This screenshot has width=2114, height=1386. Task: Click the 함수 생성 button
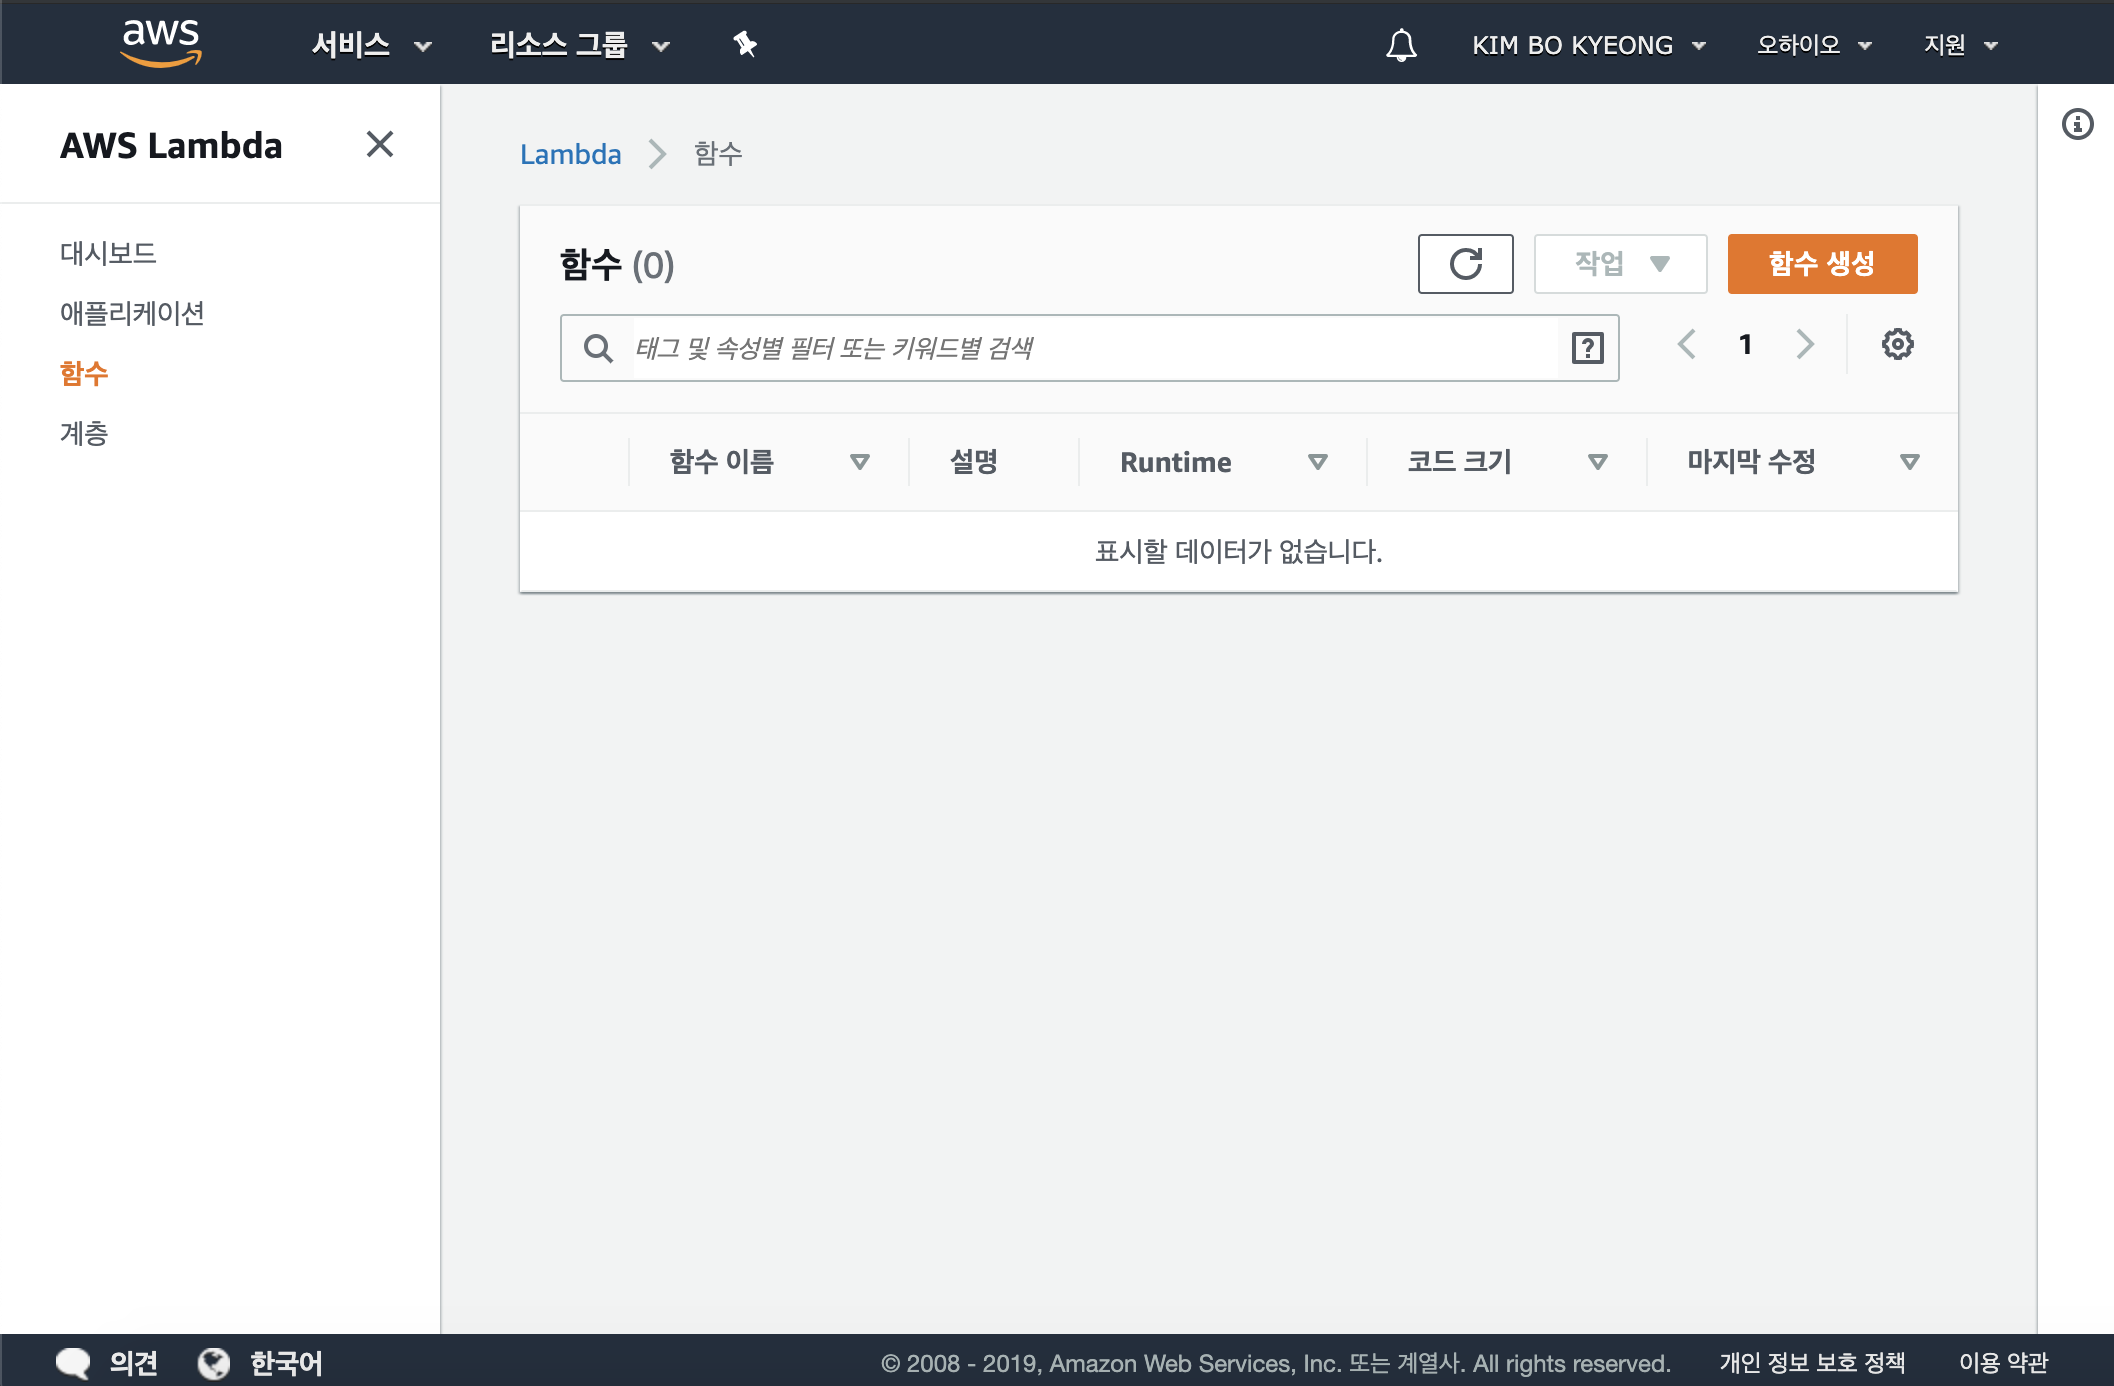(1822, 264)
